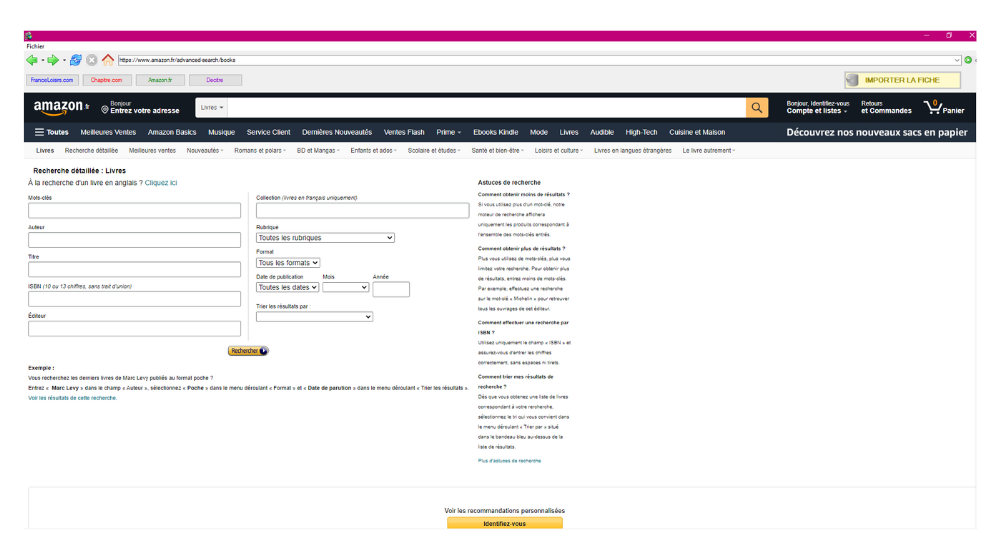Open the Toutes hamburger menu
This screenshot has width=1000, height=560.
click(51, 132)
